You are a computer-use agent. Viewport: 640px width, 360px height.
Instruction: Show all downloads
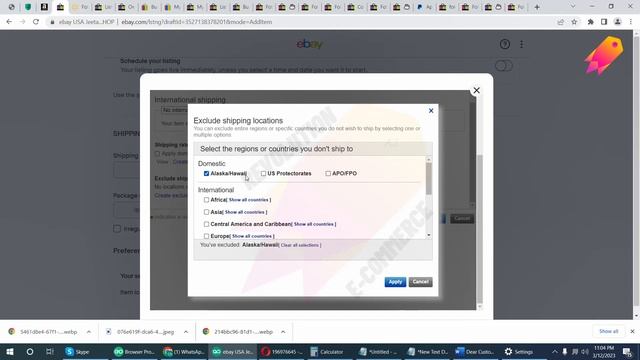(609, 331)
